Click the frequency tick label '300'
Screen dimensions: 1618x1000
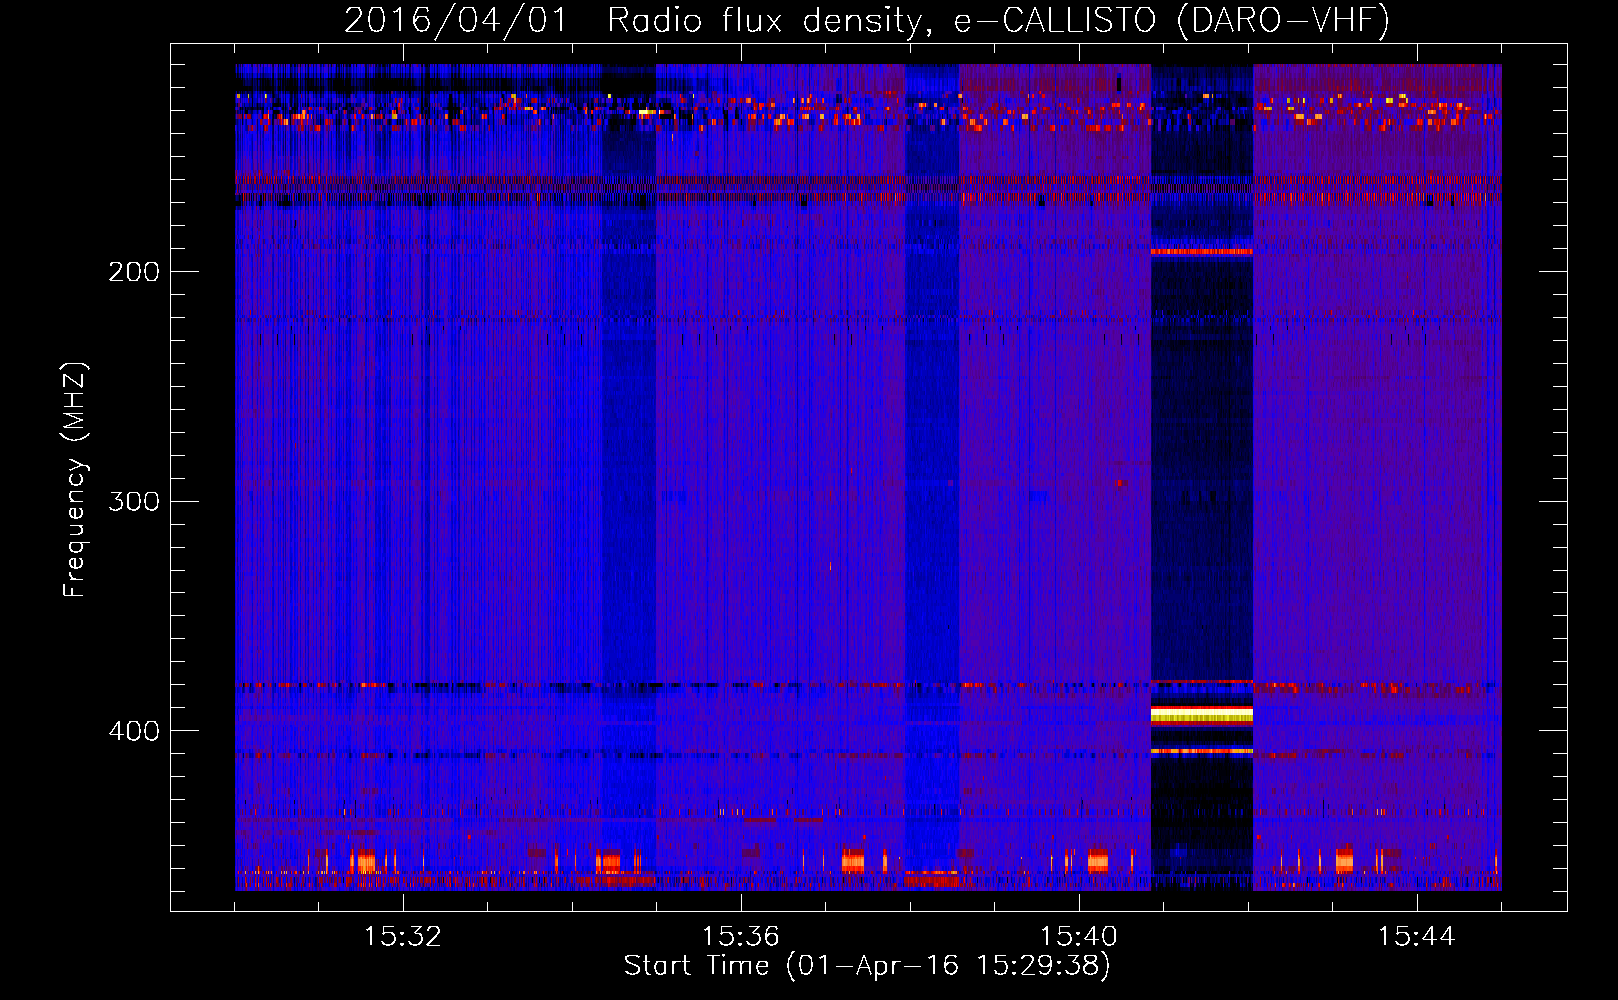[x=134, y=501]
